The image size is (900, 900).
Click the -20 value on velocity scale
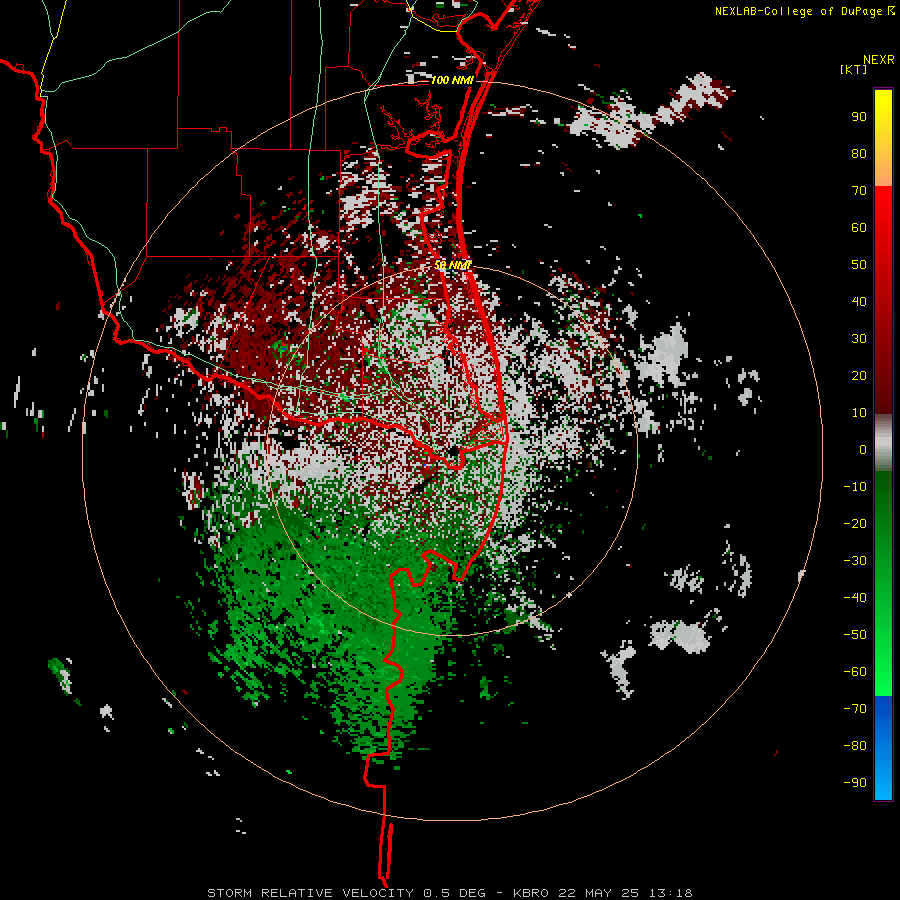(x=855, y=524)
